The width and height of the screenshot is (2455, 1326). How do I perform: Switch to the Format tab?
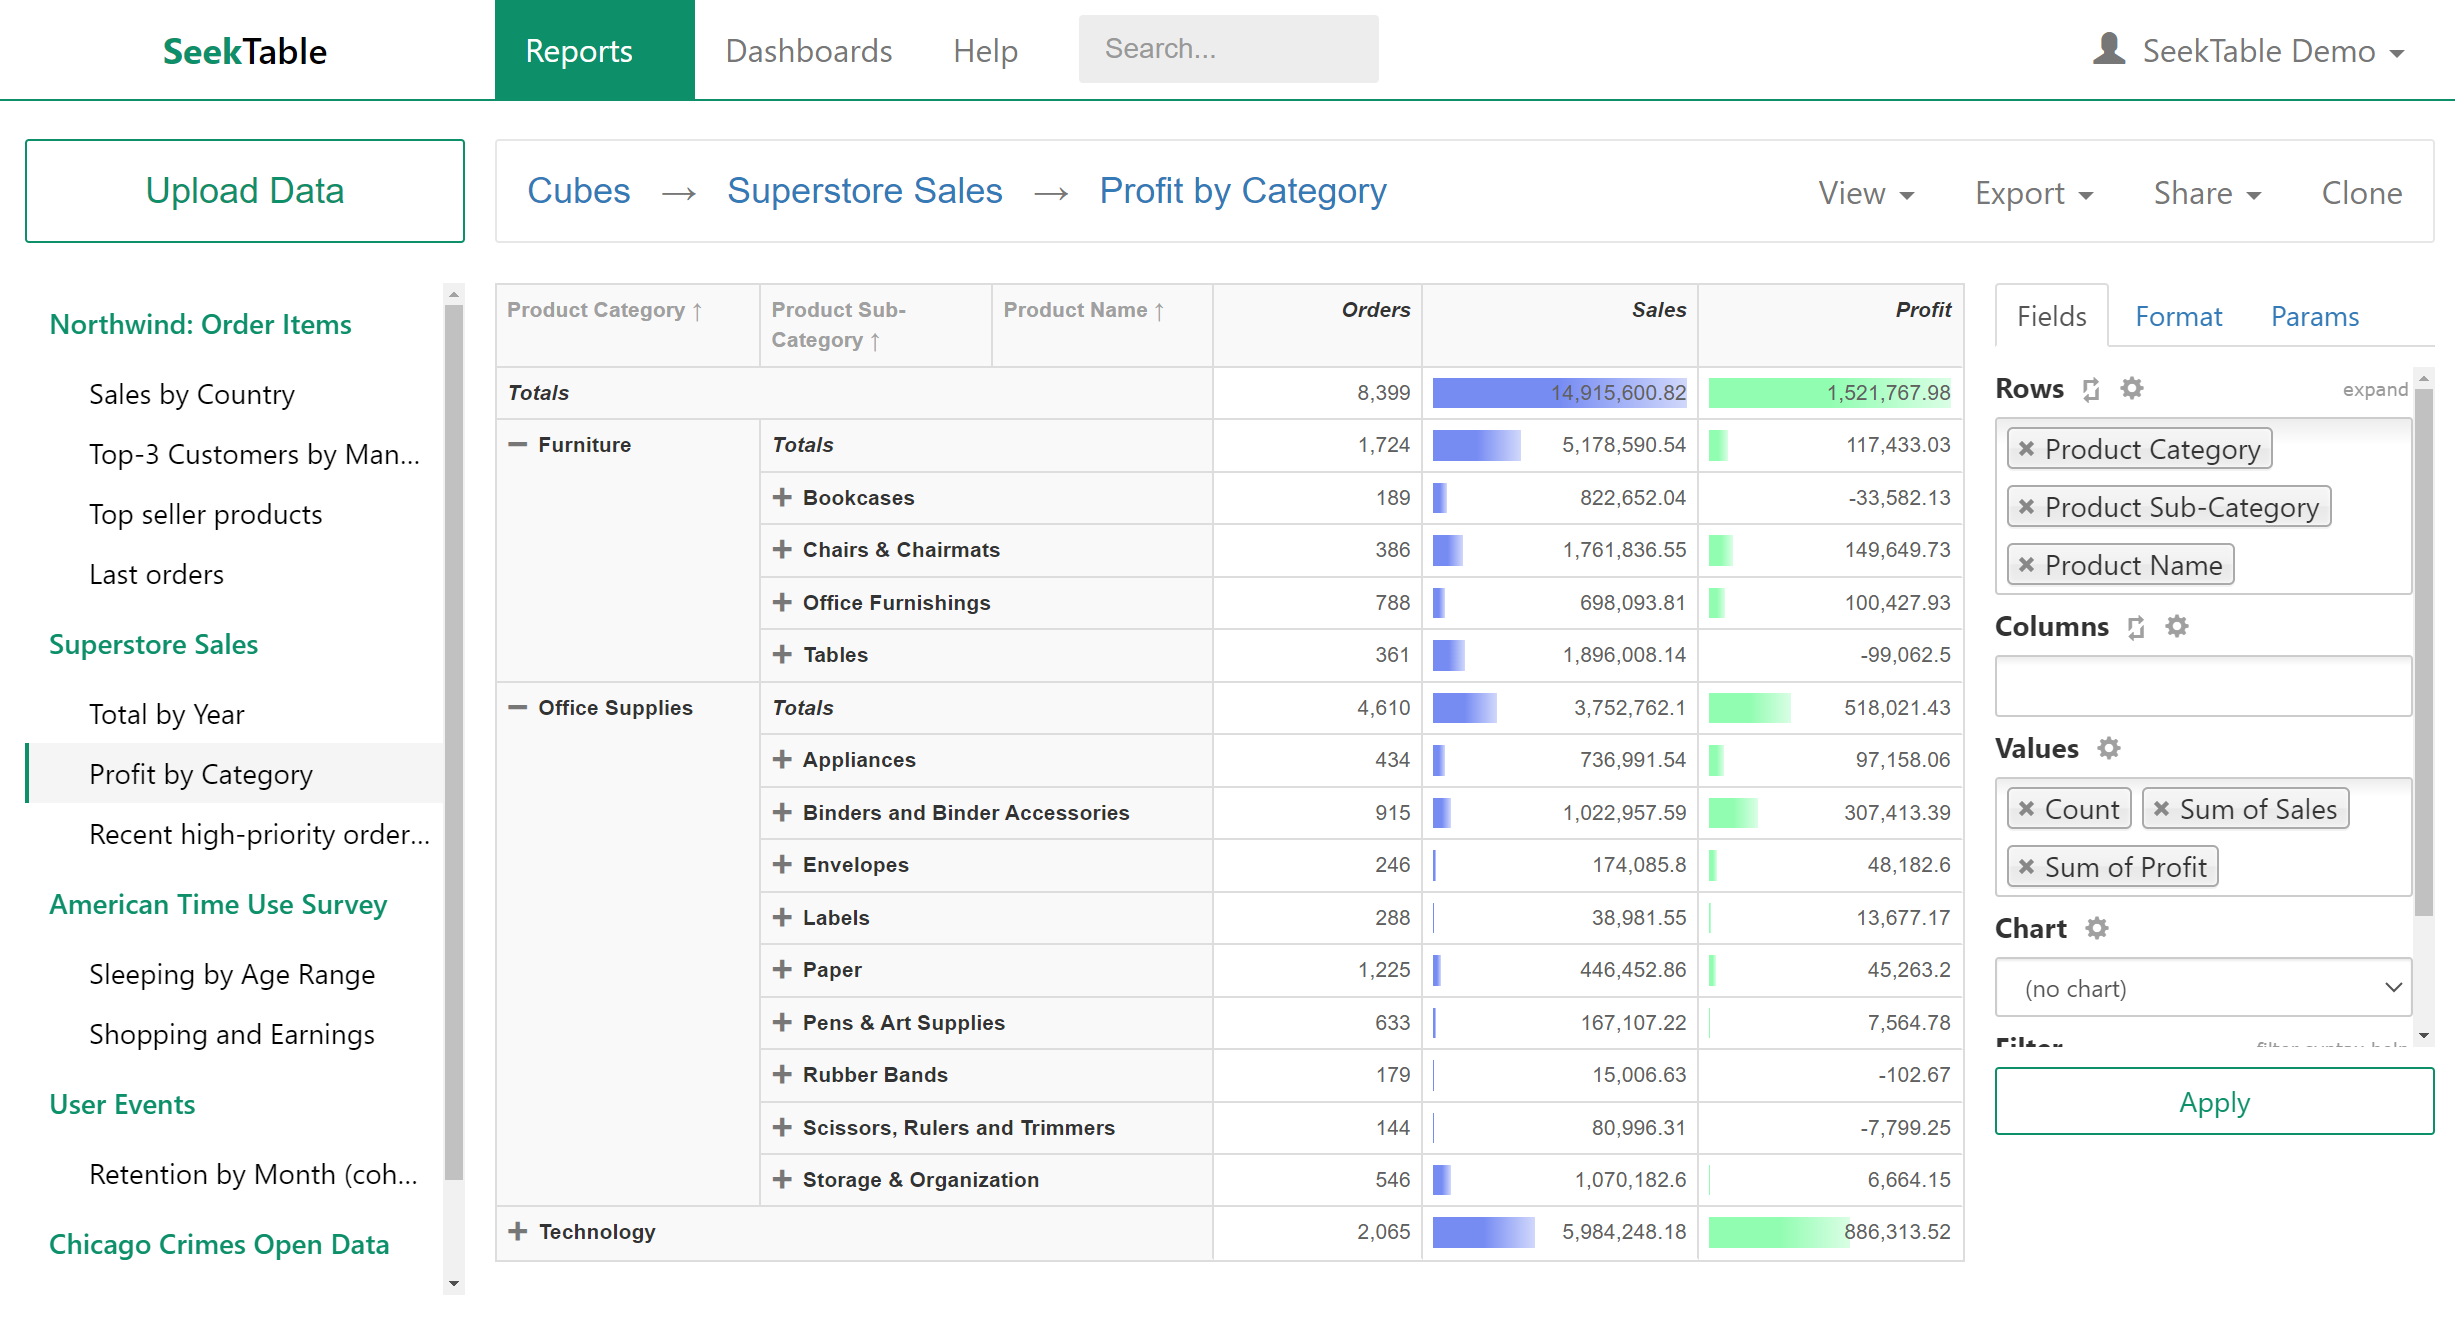tap(2178, 316)
